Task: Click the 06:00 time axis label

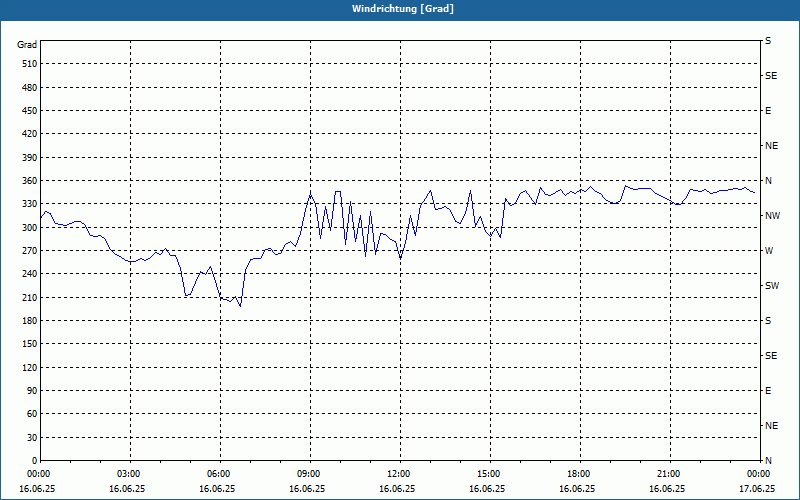Action: pos(217,474)
